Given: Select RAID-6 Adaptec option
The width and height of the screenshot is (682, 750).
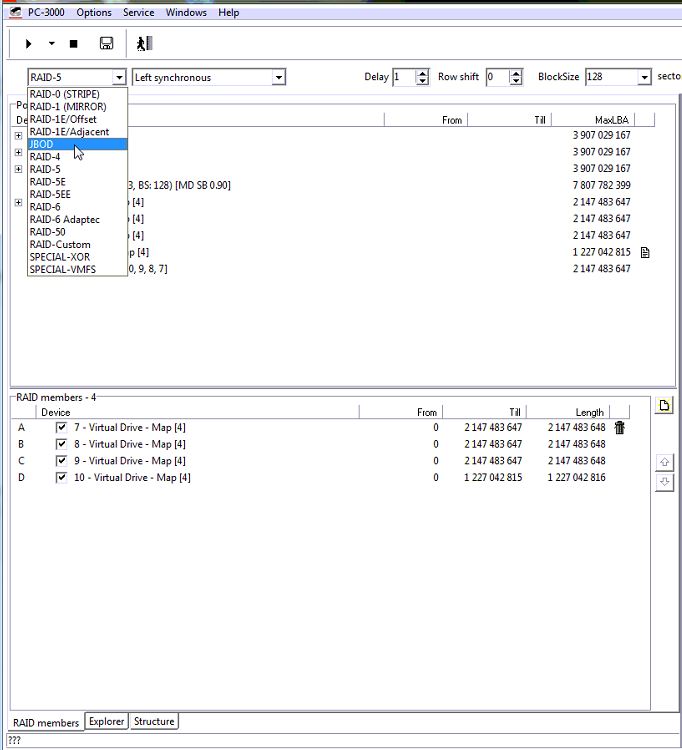Looking at the screenshot, I should (77, 220).
